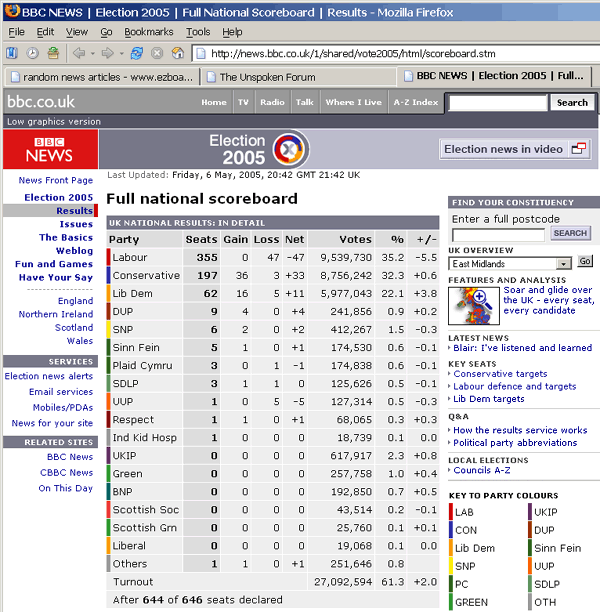The width and height of the screenshot is (600, 612).
Task: Open Political party abbreviations link
Action: tap(515, 443)
